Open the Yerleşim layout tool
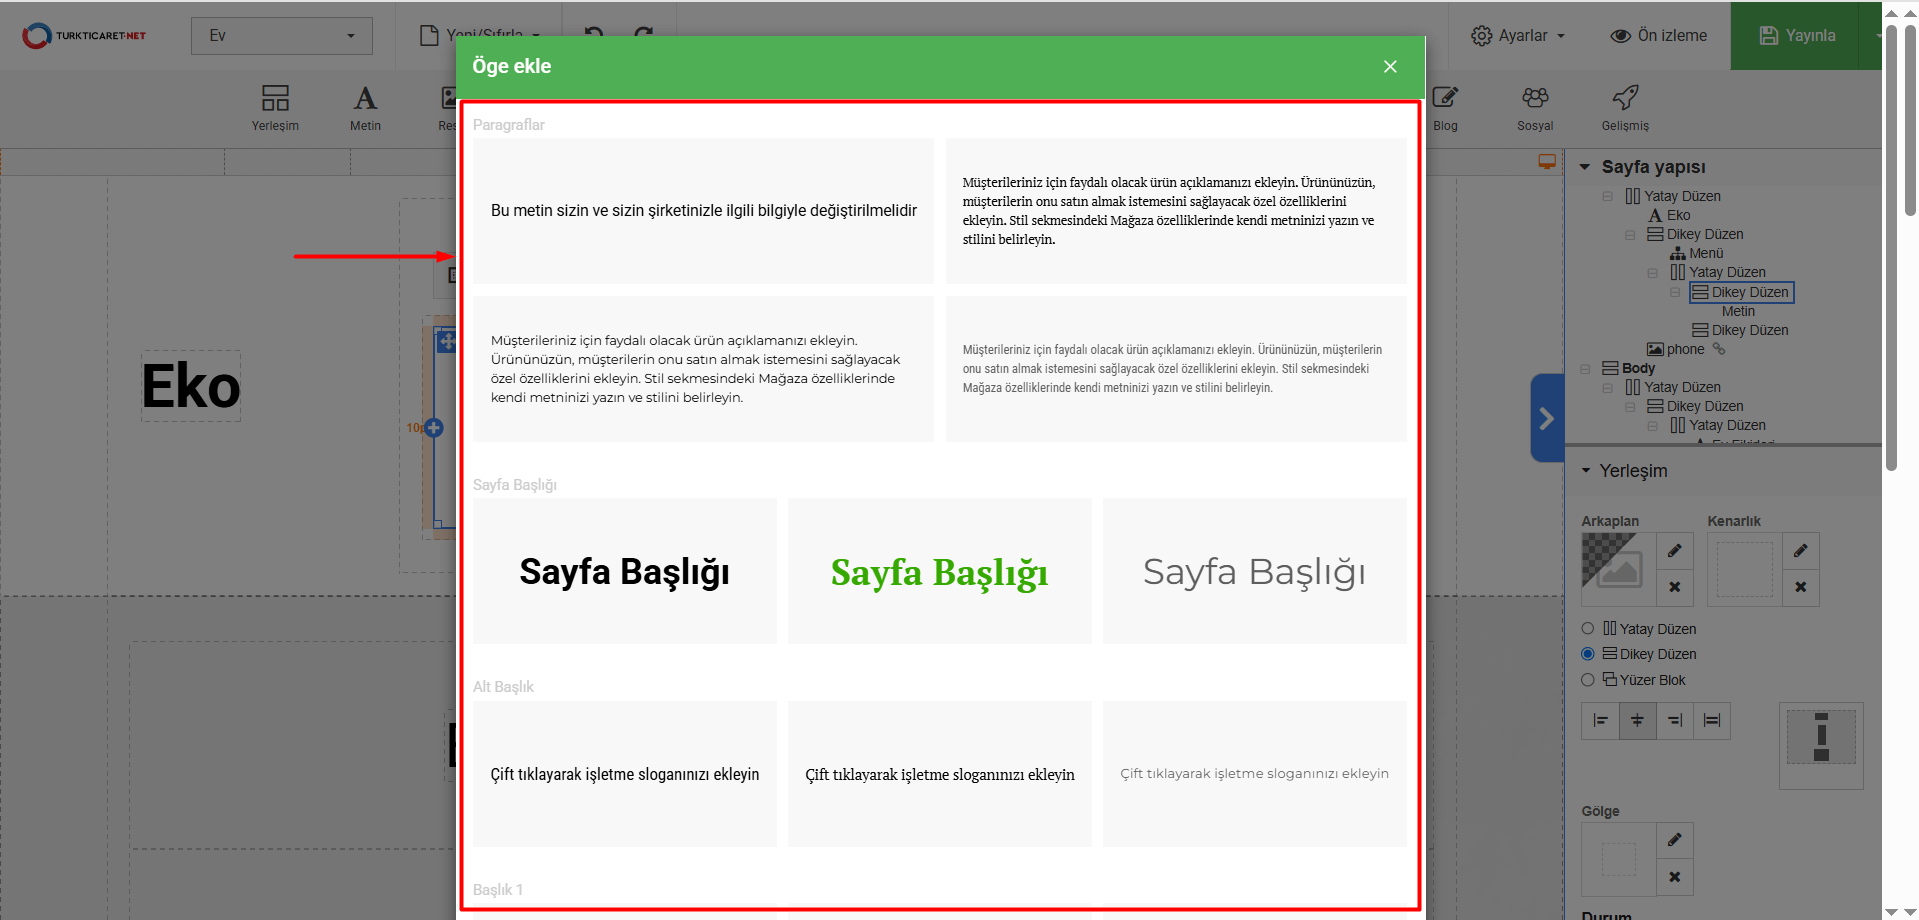 click(275, 108)
